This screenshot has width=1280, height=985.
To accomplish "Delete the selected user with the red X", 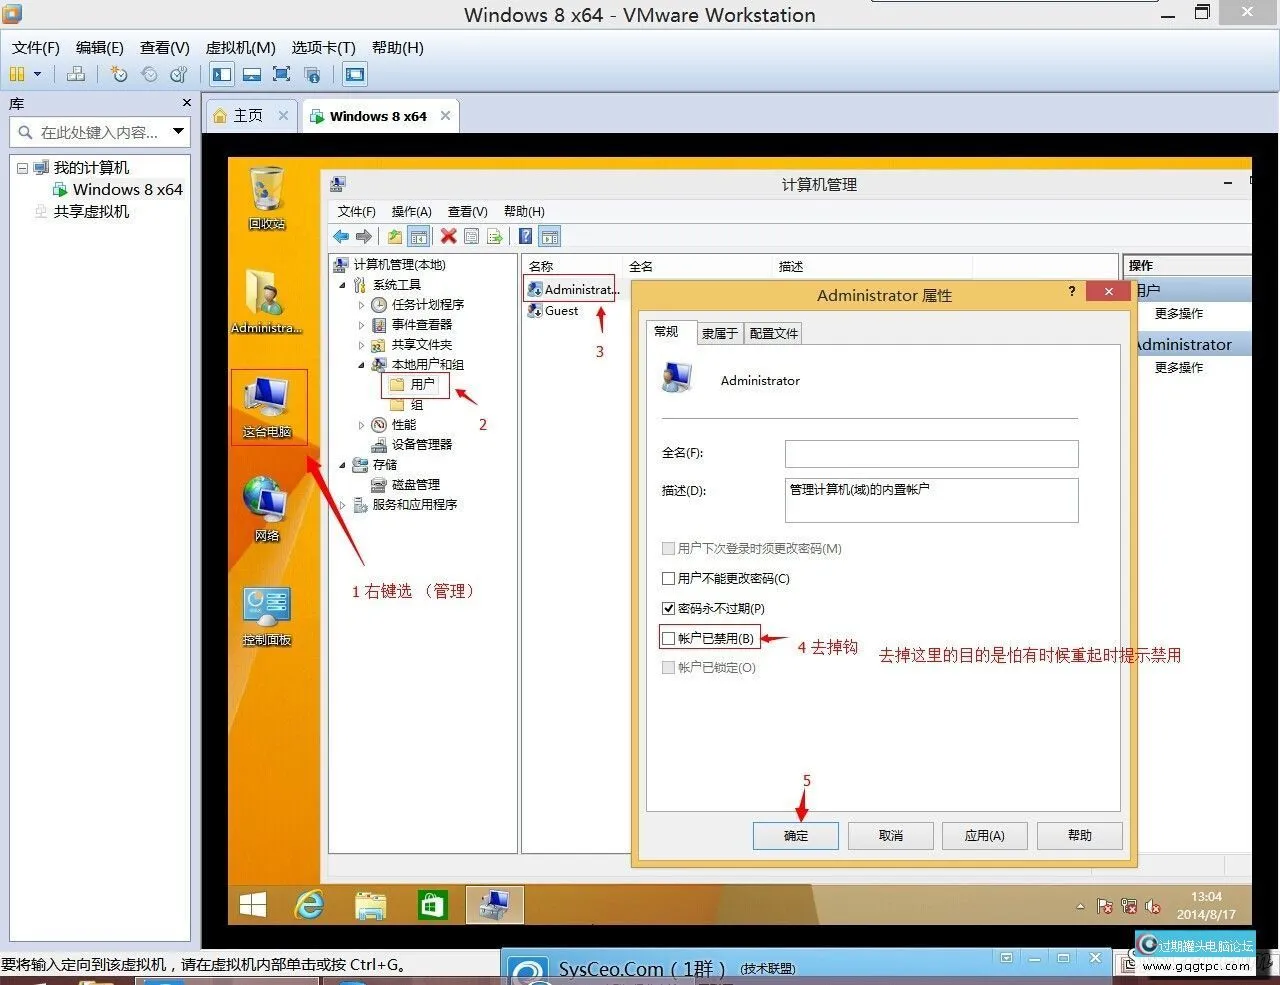I will 447,236.
